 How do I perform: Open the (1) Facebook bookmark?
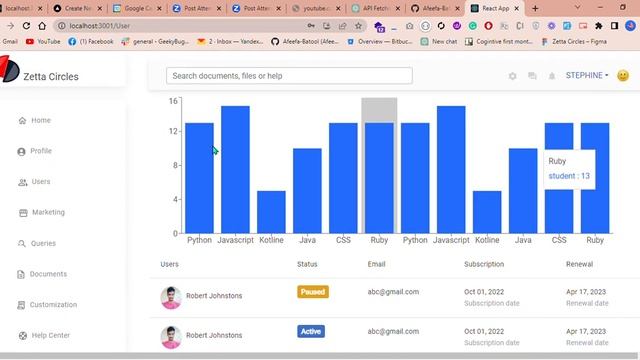tap(91, 41)
